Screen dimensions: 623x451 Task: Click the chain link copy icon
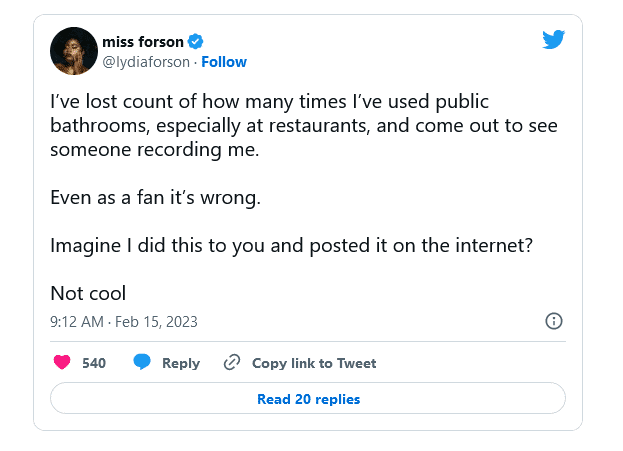coord(232,363)
